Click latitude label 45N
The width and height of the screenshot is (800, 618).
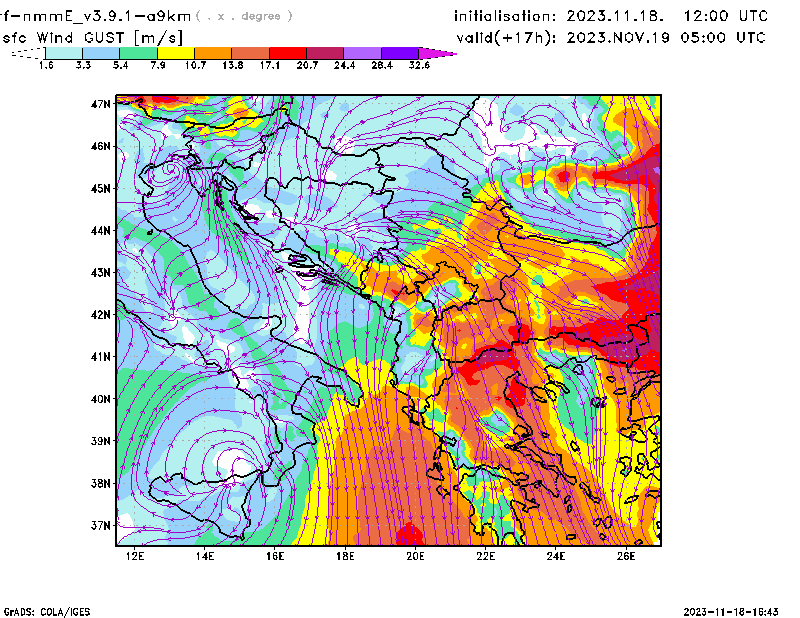click(101, 188)
